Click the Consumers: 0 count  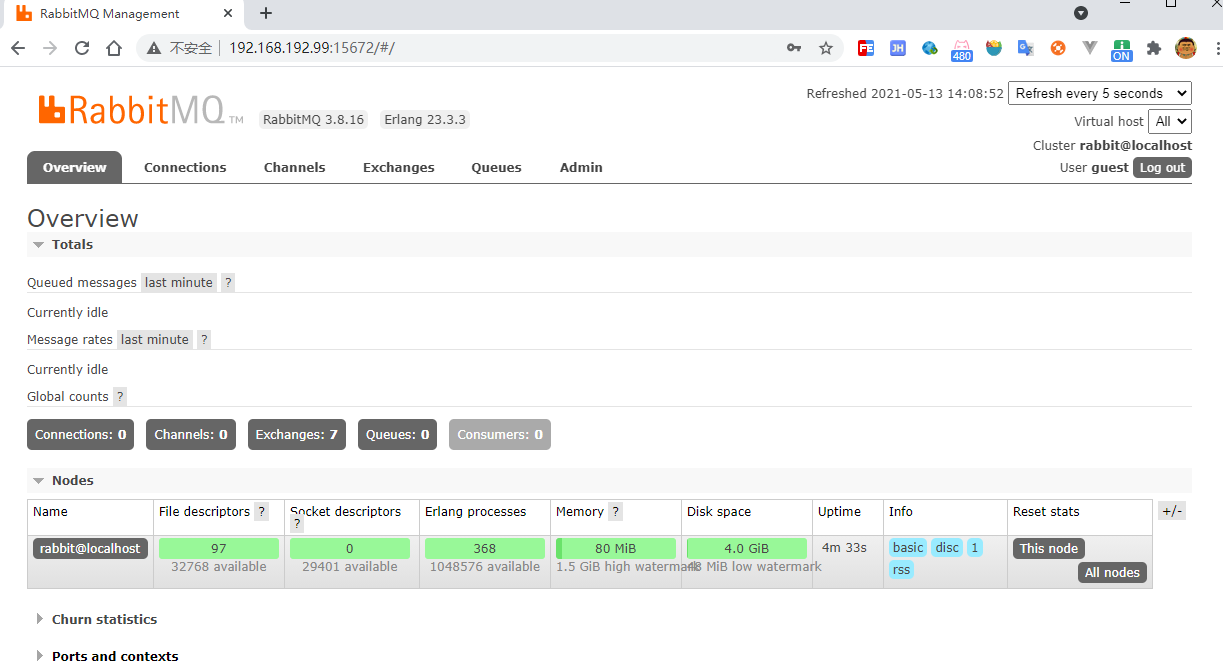[x=500, y=435]
